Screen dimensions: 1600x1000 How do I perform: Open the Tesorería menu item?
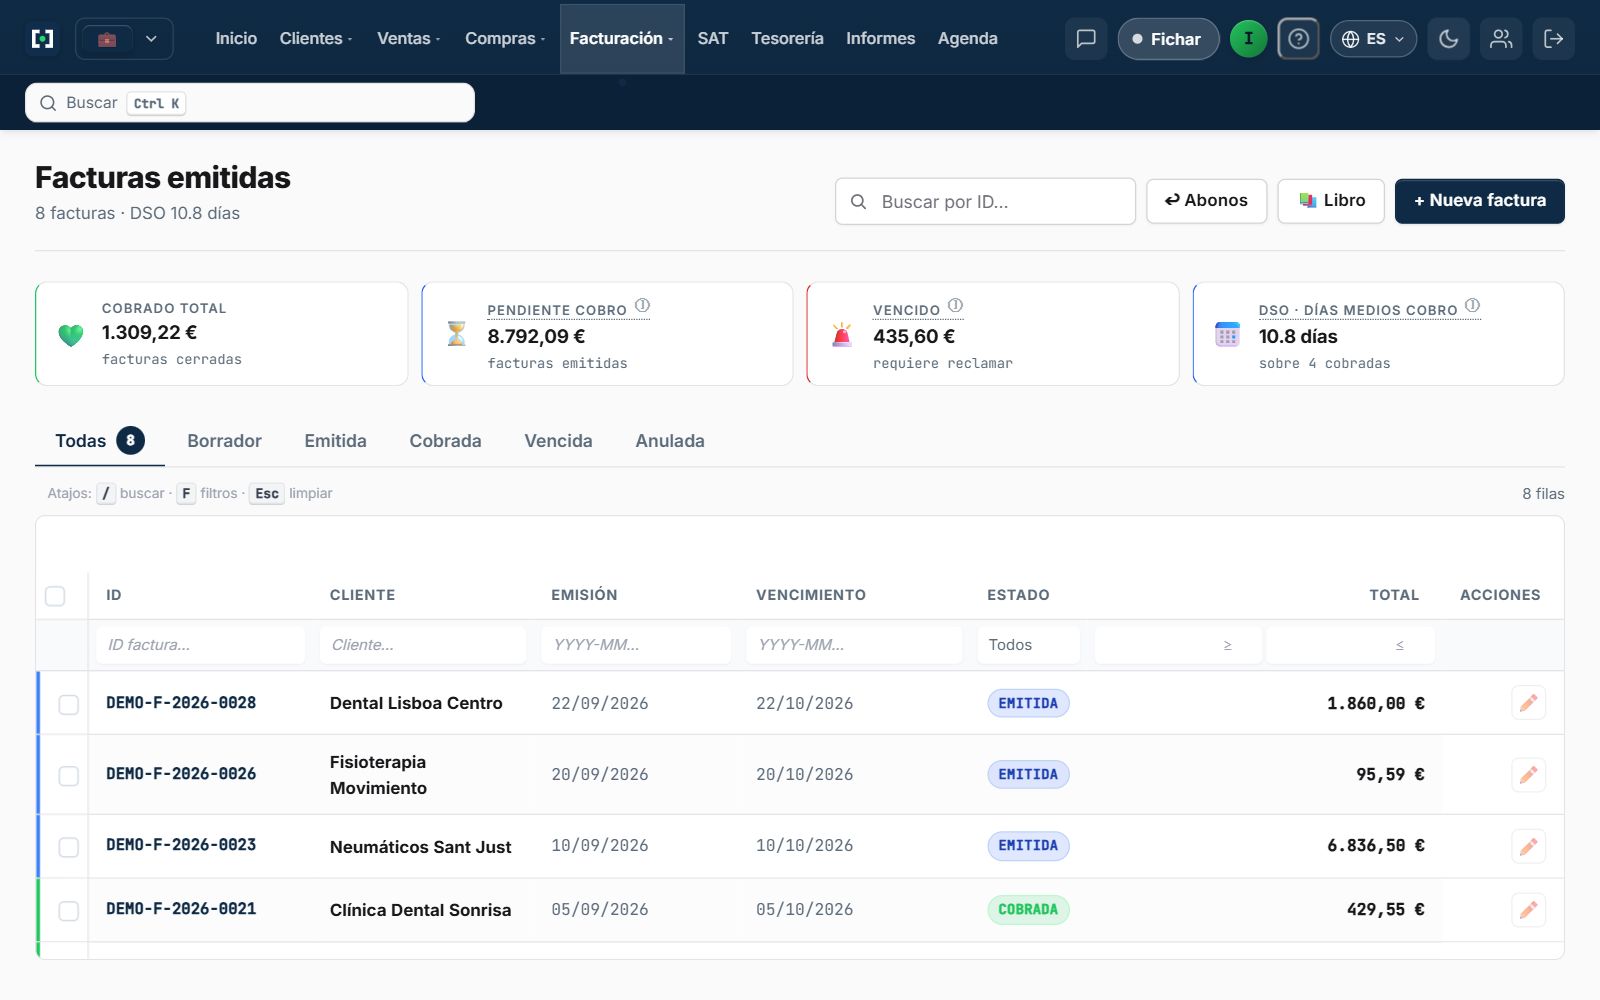[787, 39]
